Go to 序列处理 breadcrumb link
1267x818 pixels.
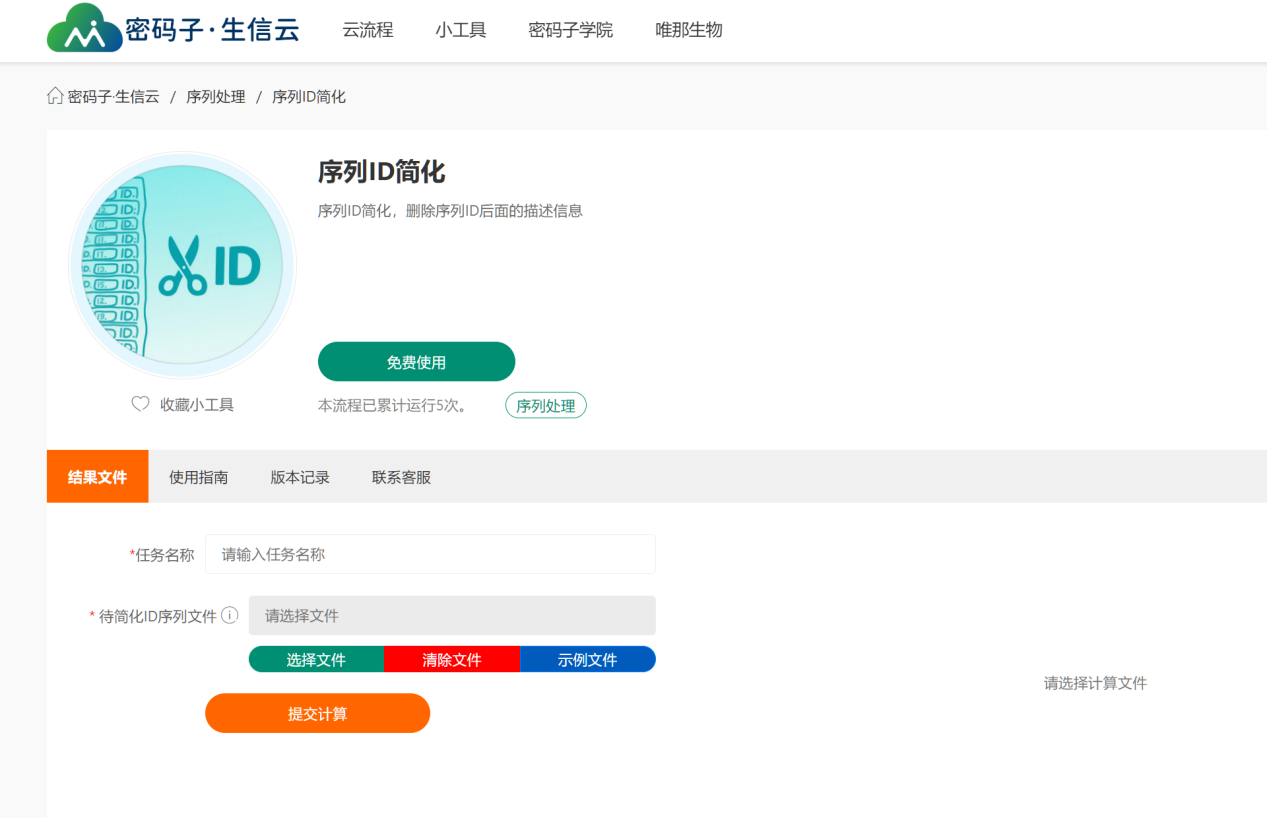click(216, 97)
